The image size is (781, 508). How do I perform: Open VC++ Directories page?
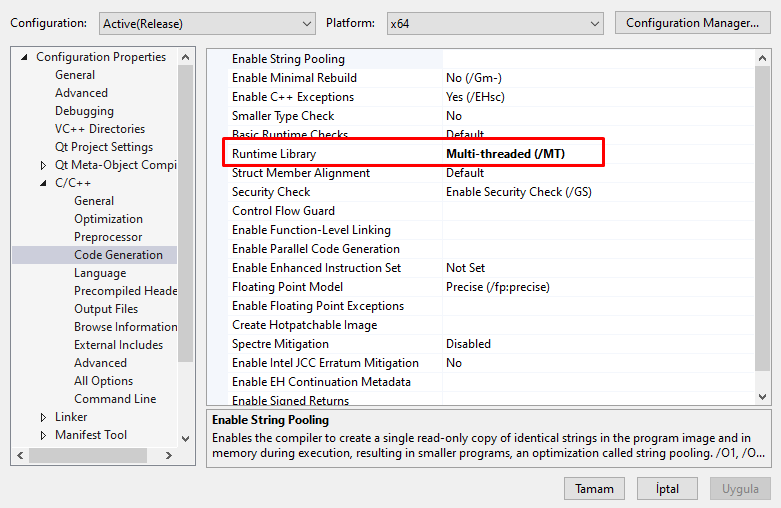coord(100,128)
